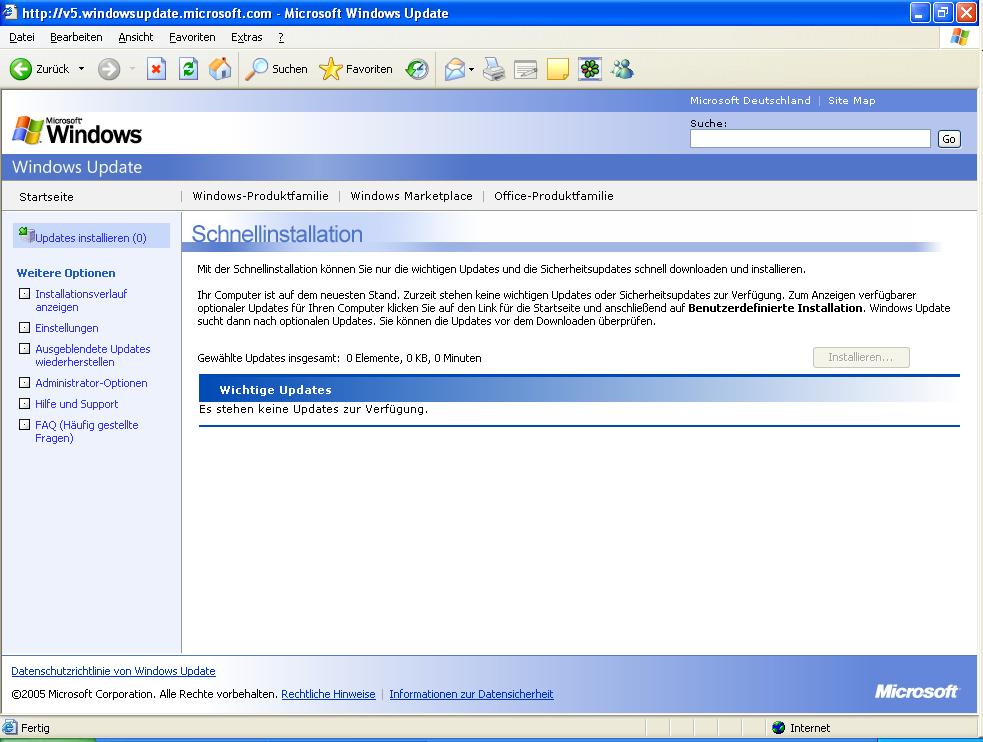This screenshot has width=983, height=742.
Task: Launch ICQ via the green flower icon
Action: coord(590,69)
